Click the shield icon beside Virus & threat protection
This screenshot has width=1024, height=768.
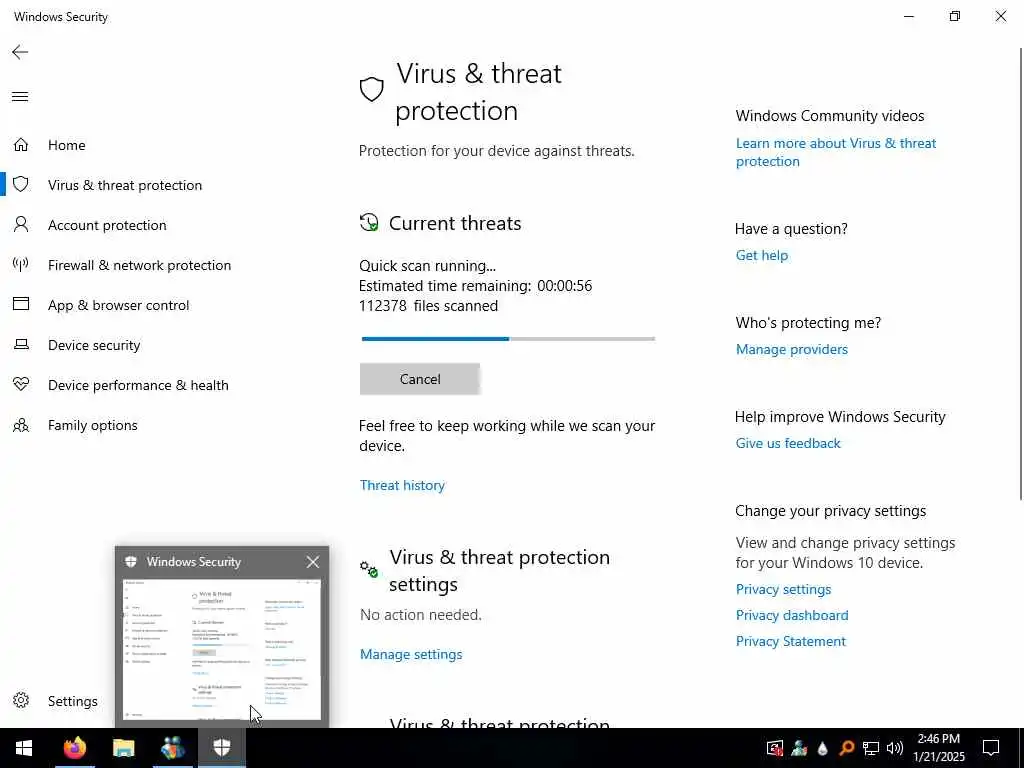point(21,184)
